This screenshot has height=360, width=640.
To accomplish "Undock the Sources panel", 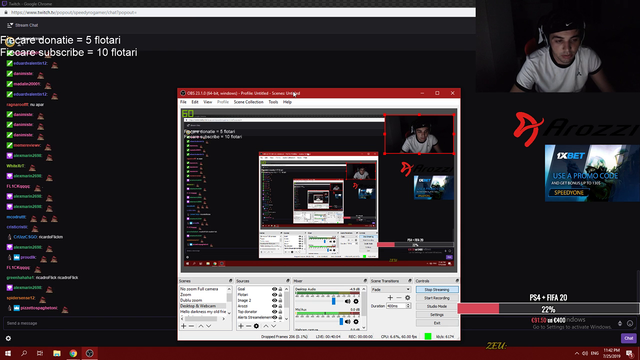I will point(288,281).
